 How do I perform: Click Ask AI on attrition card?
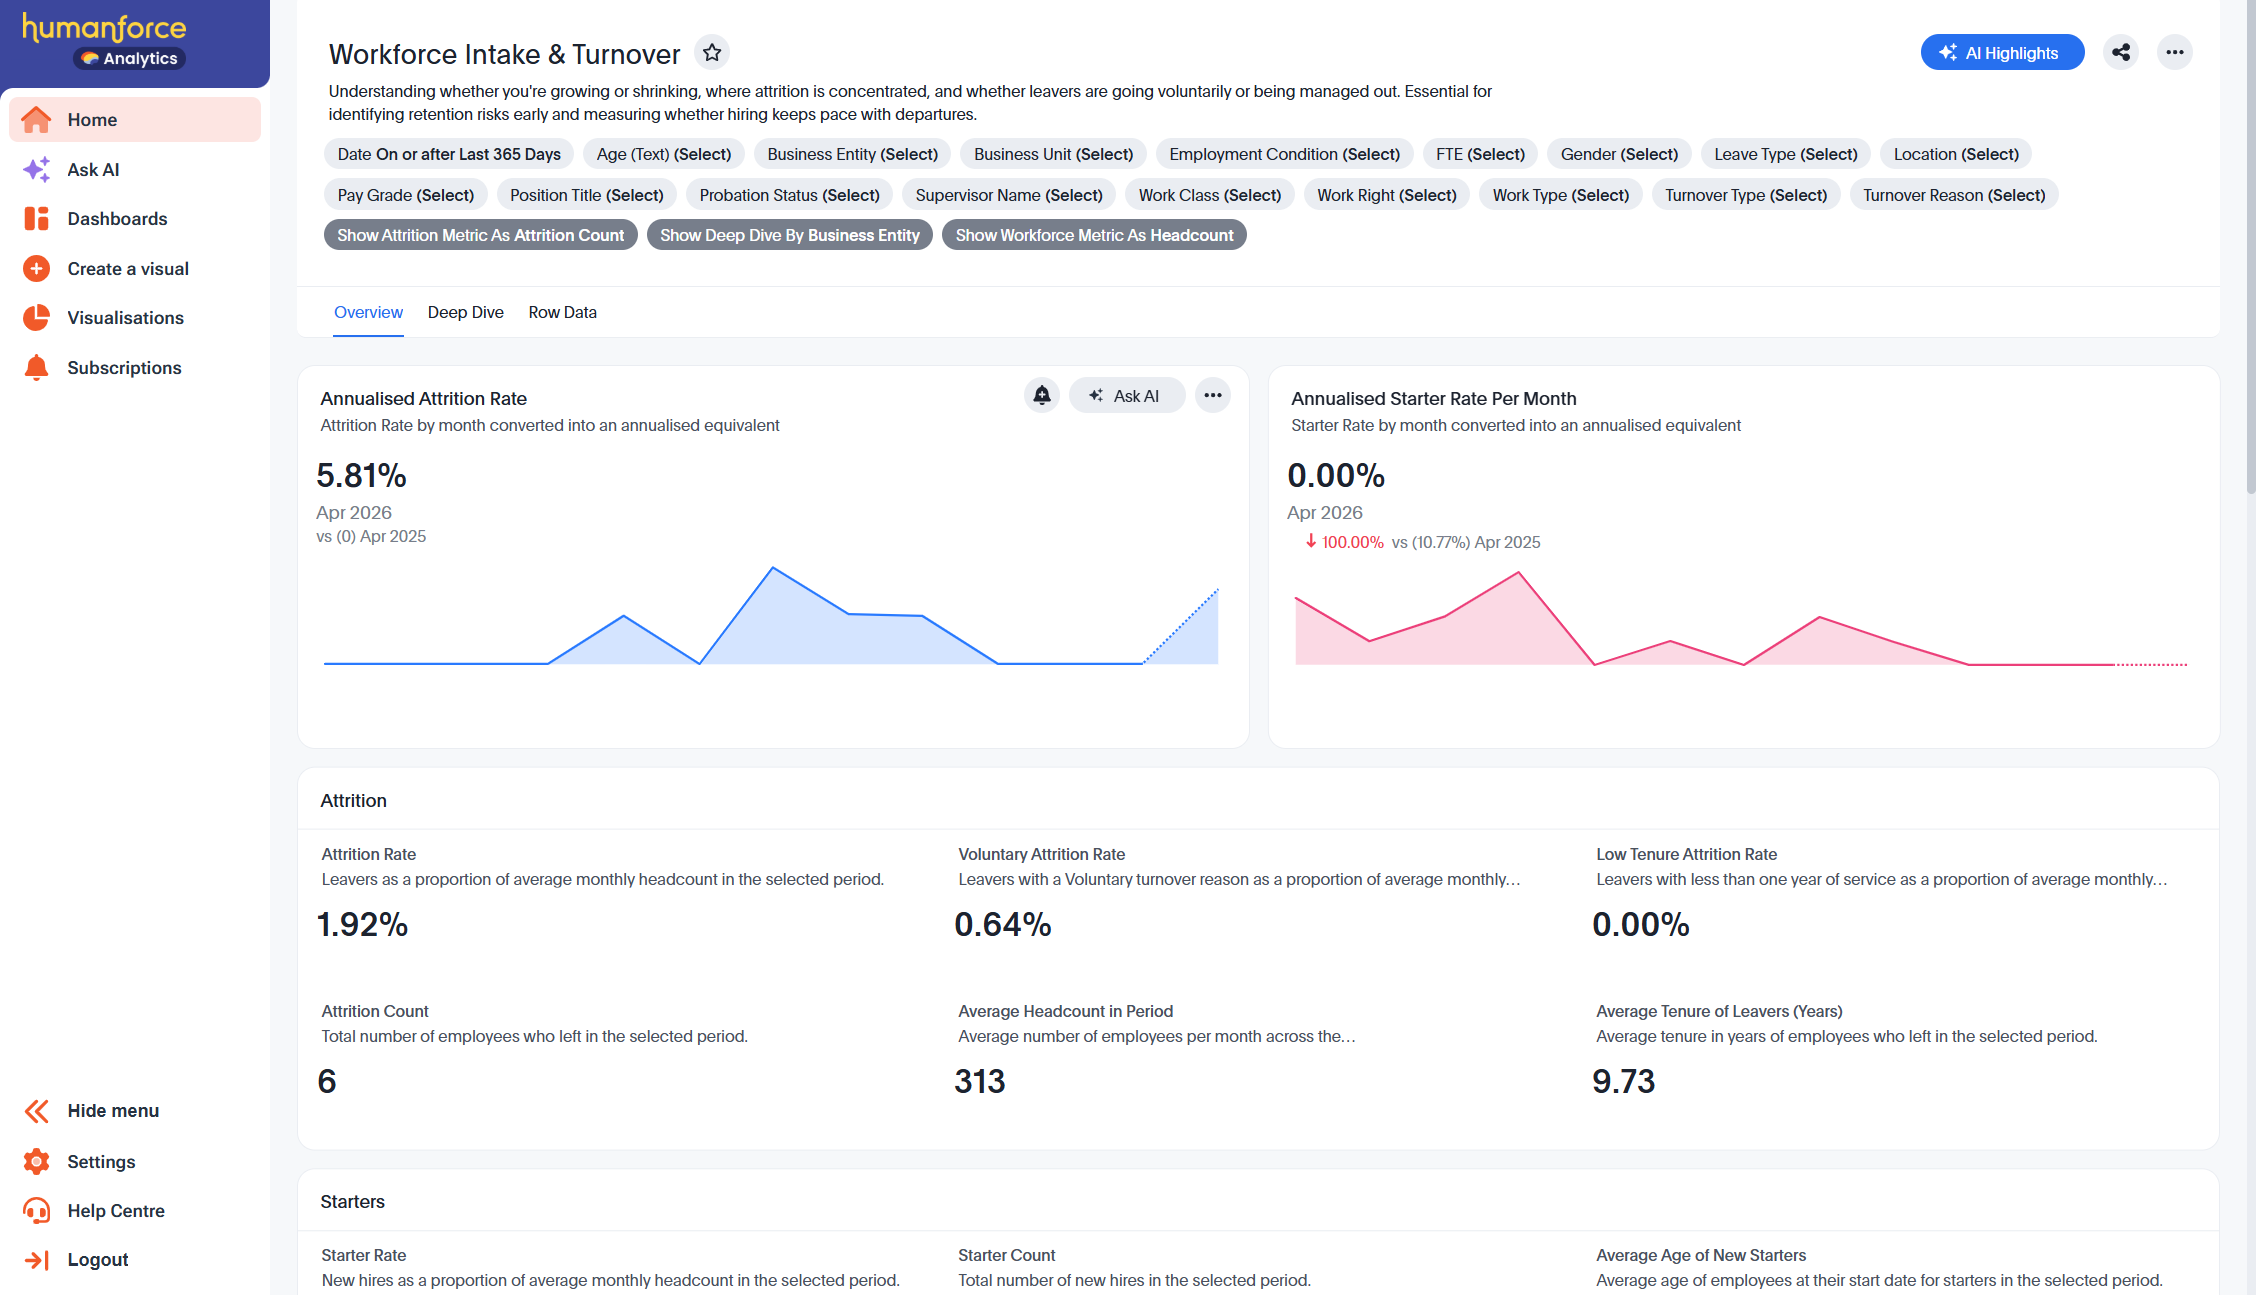pyautogui.click(x=1126, y=395)
